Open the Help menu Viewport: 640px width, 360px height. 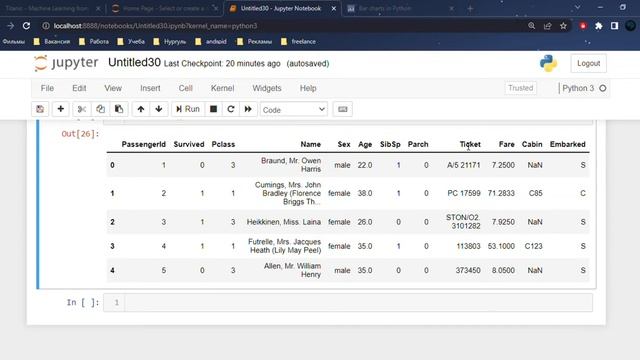click(308, 88)
